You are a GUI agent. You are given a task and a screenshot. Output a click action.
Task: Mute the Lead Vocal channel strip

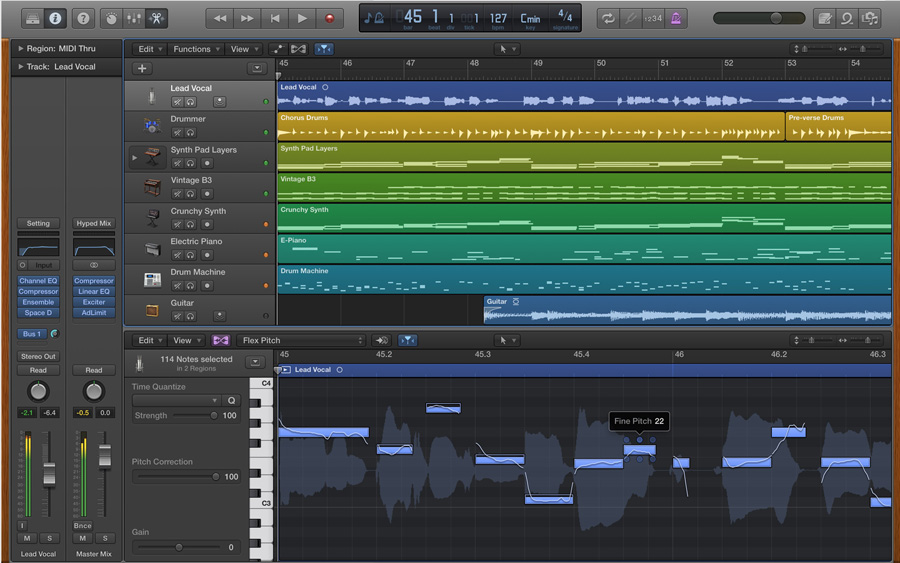click(x=27, y=538)
